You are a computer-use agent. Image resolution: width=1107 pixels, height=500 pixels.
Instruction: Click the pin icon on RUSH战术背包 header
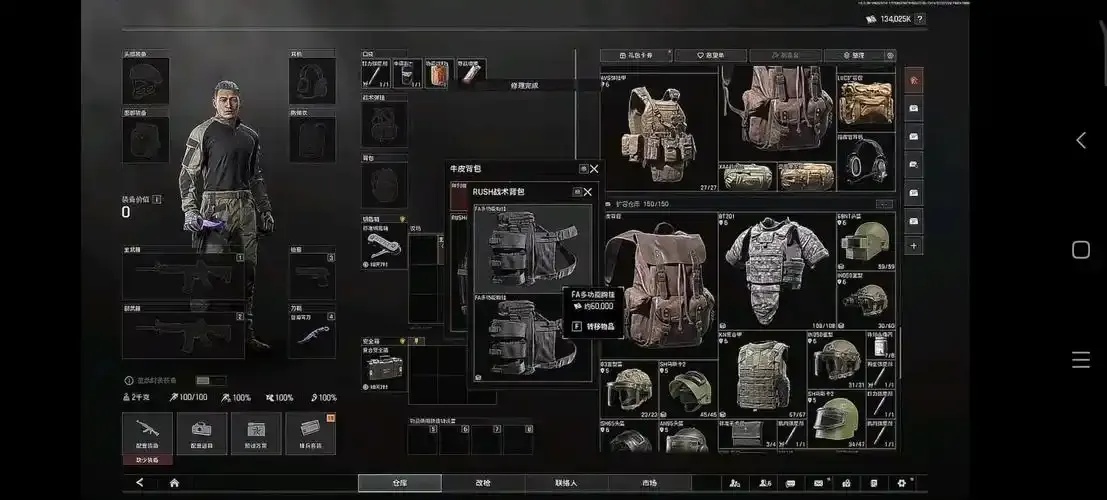577,191
